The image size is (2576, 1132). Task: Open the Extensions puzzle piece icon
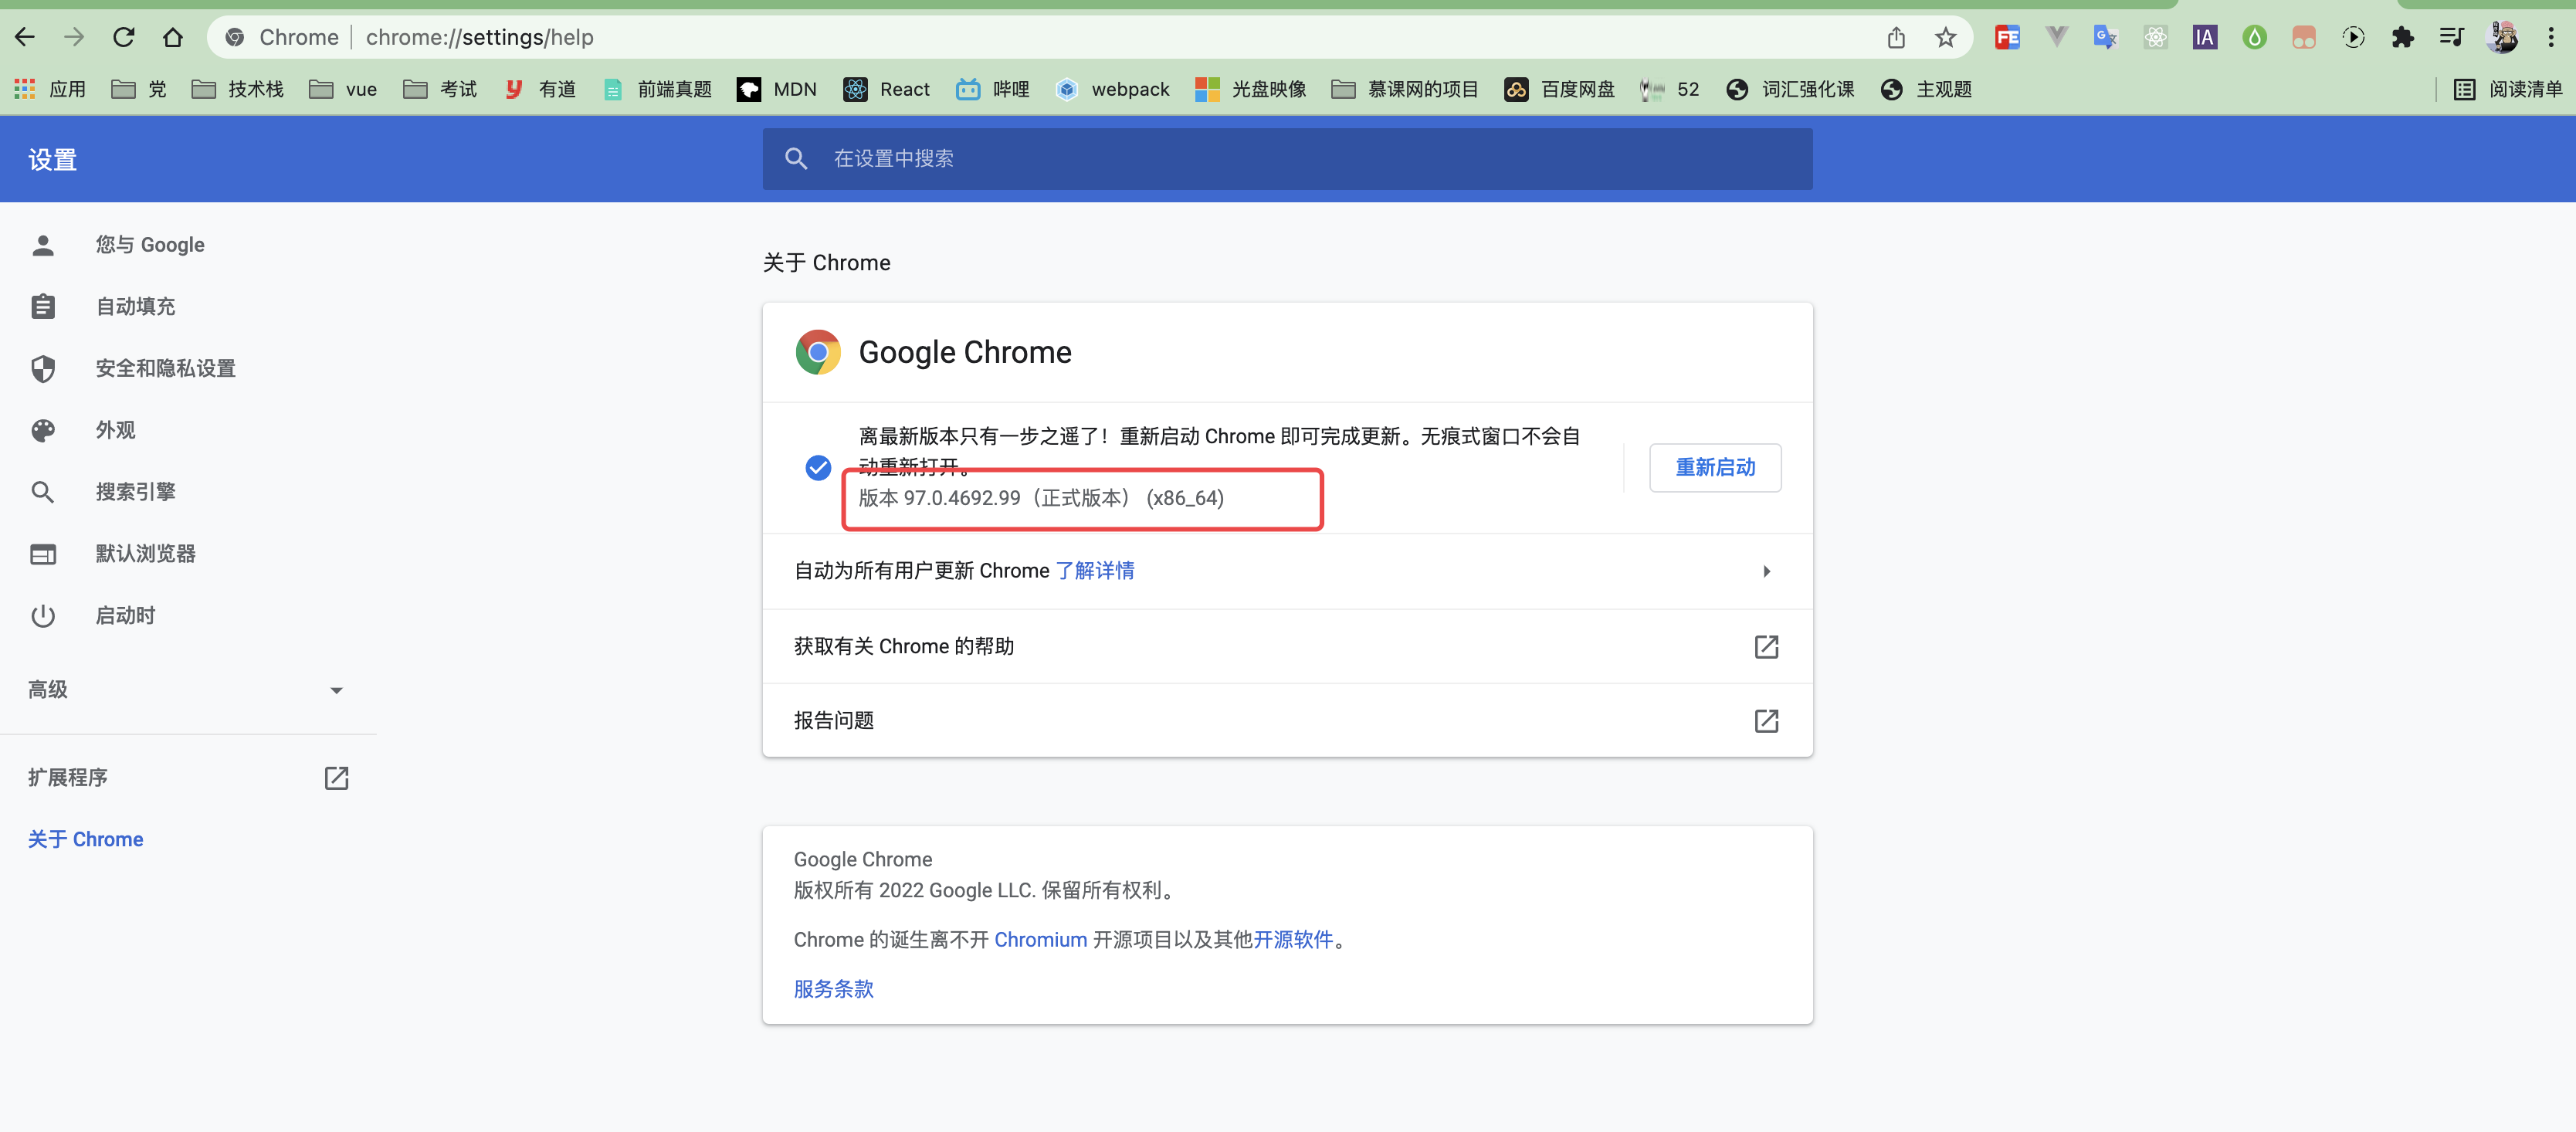pos(2402,37)
